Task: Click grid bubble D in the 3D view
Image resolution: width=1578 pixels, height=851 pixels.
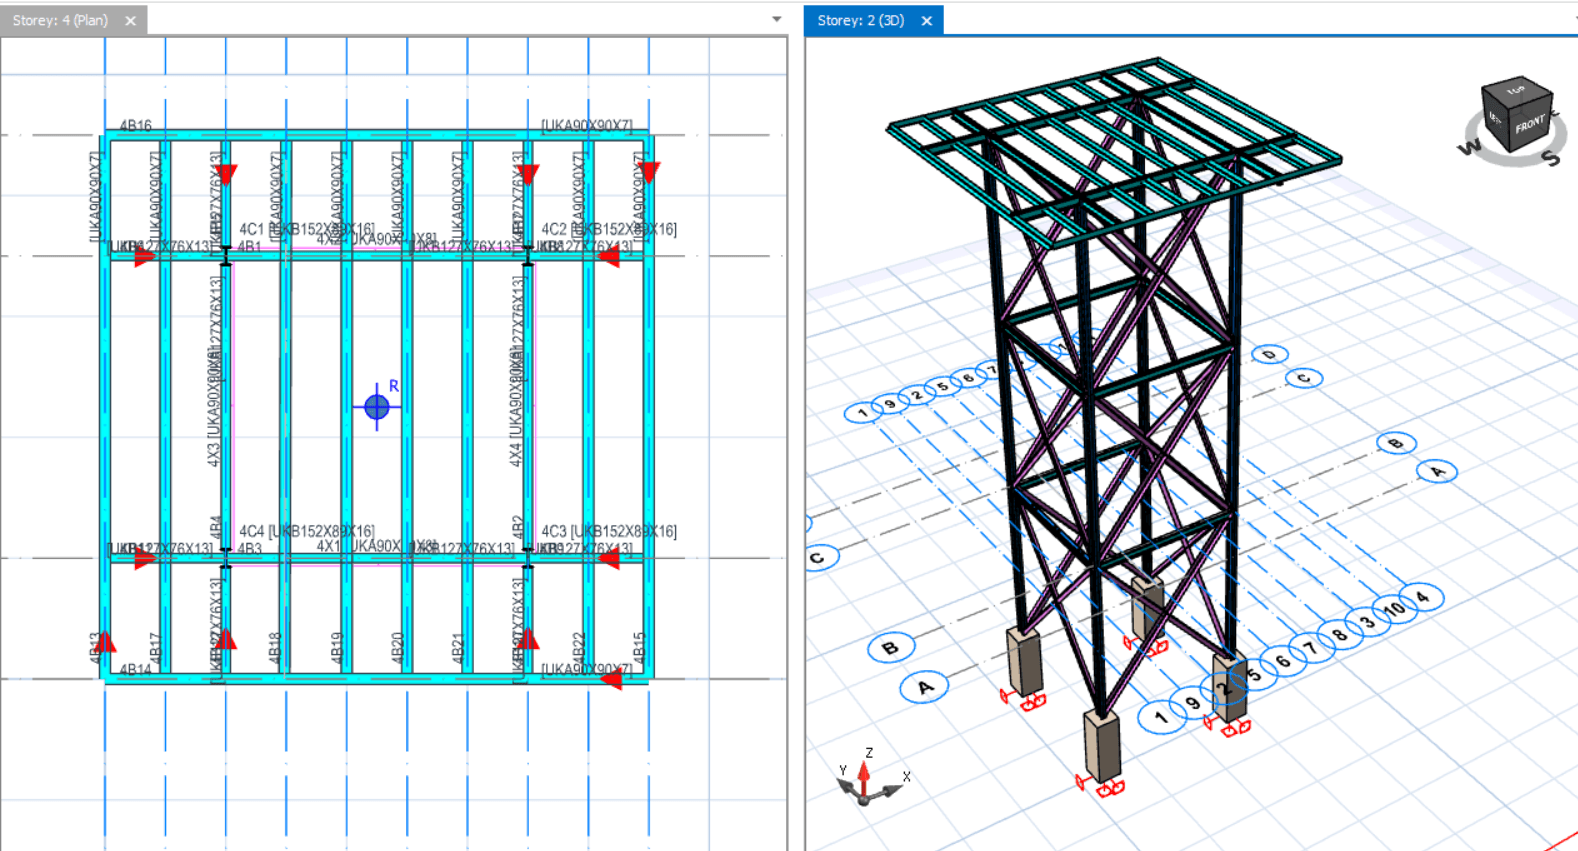Action: (1269, 354)
